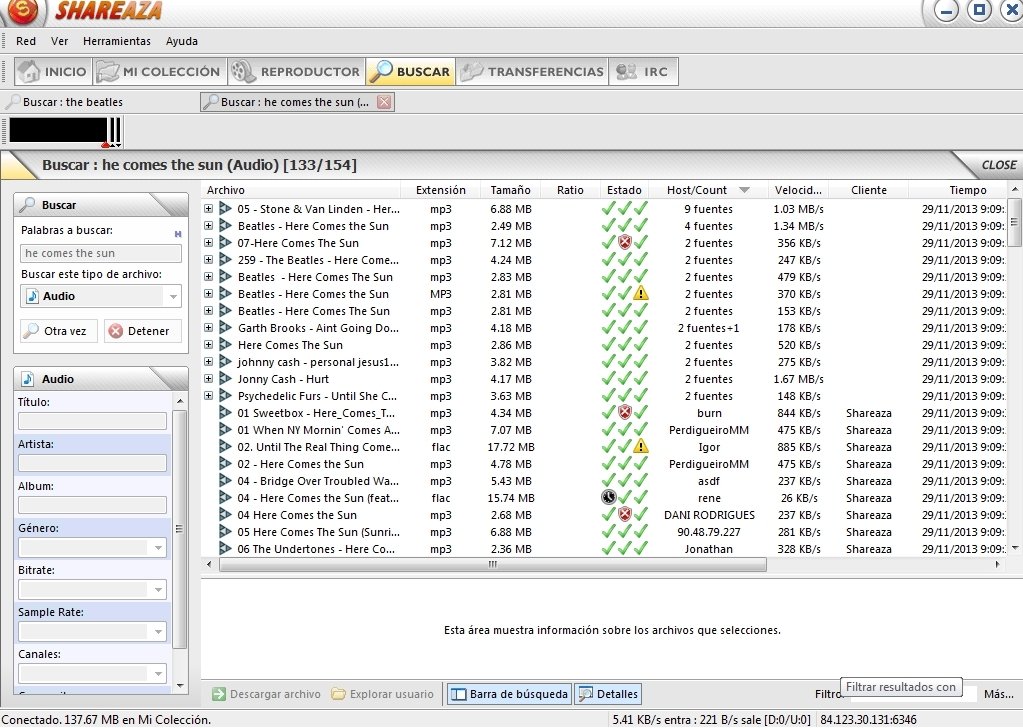Sort by the Extensión column header

tap(440, 190)
